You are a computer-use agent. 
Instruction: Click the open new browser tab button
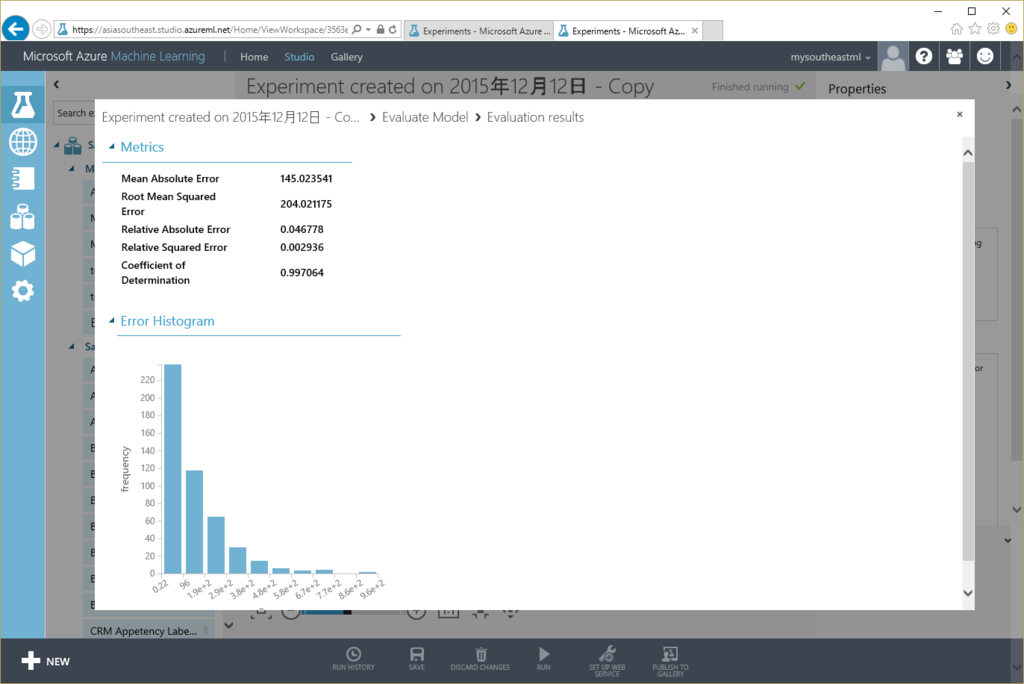tap(712, 31)
